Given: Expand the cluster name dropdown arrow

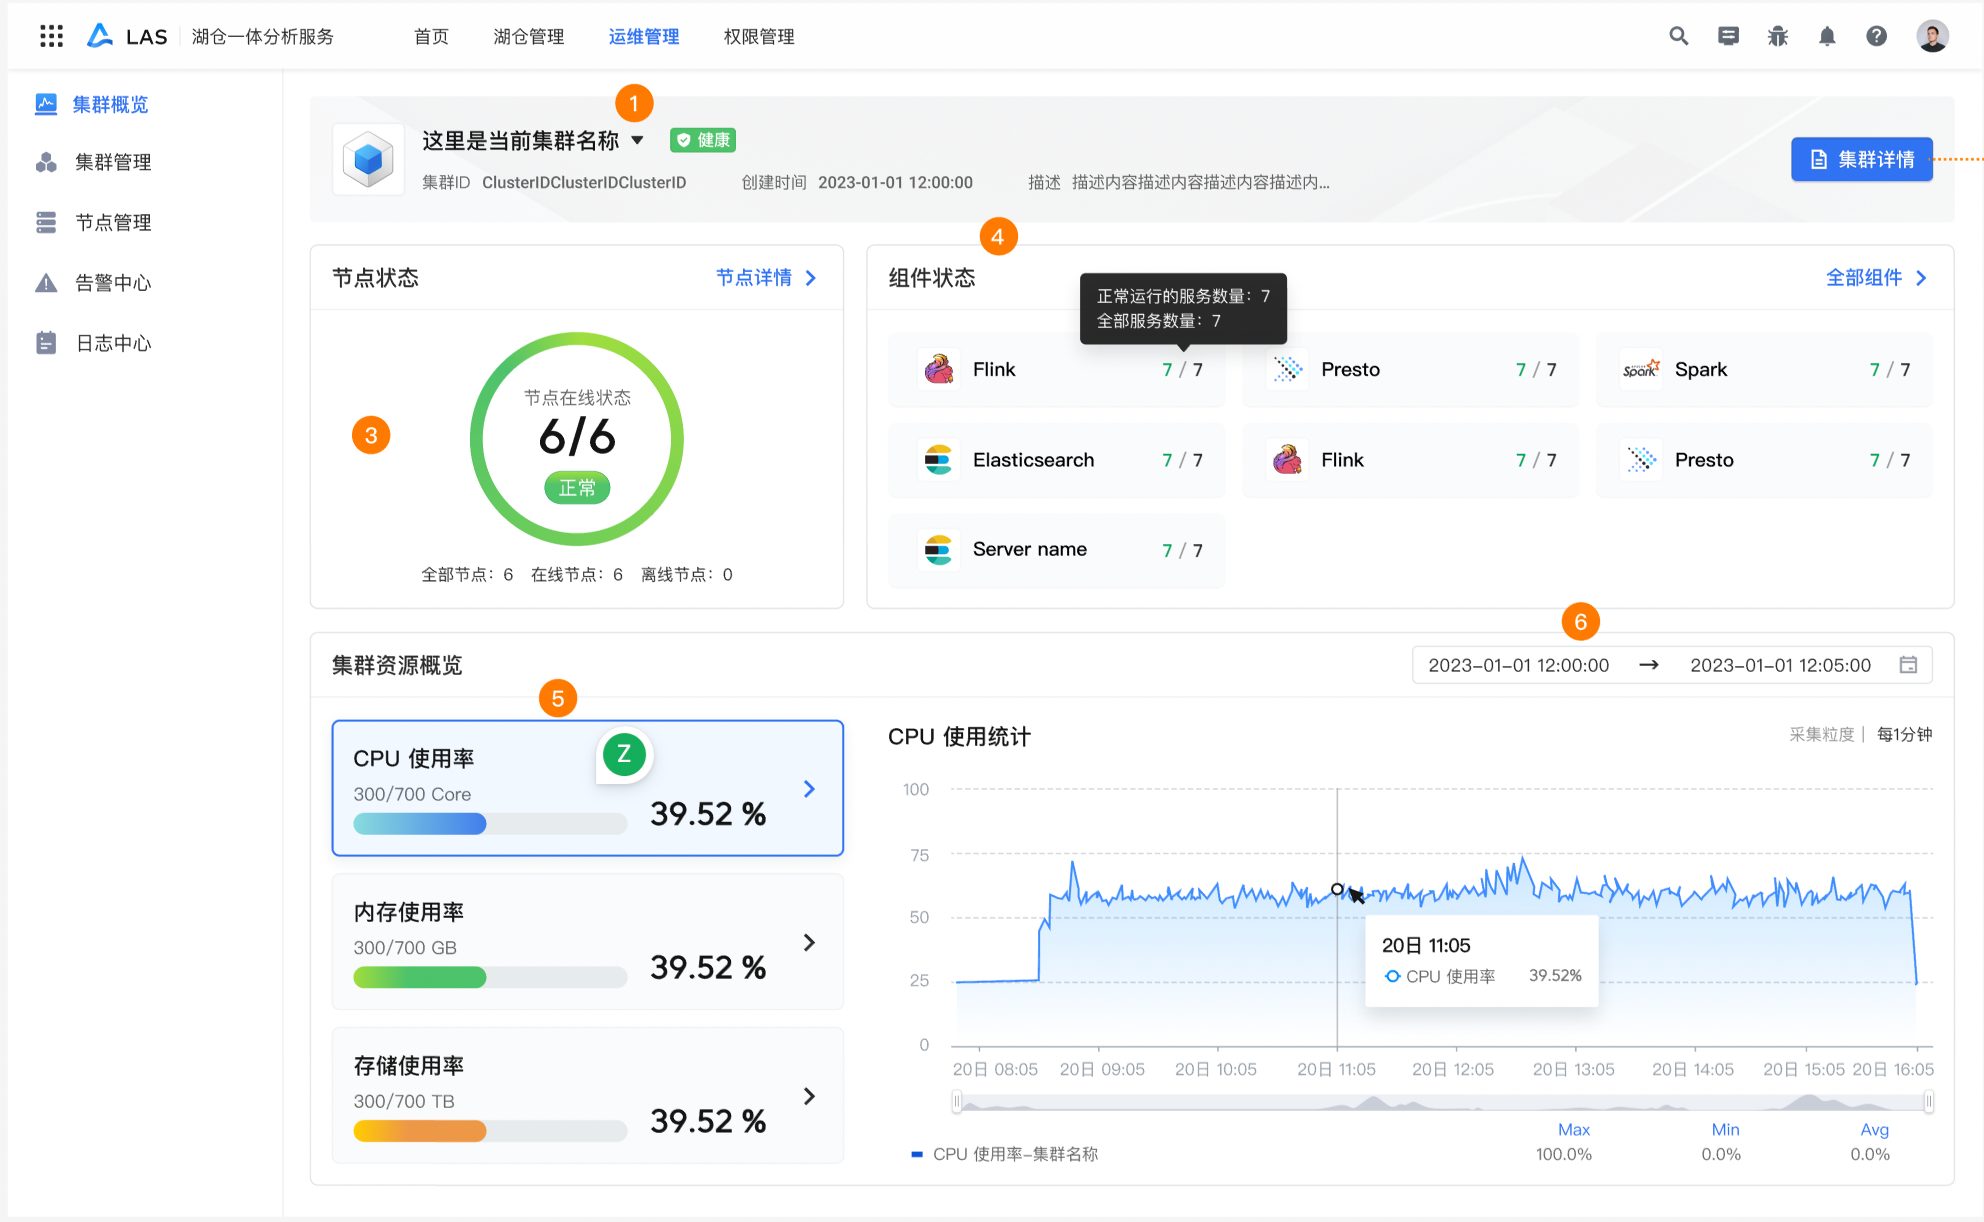Looking at the screenshot, I should [637, 140].
